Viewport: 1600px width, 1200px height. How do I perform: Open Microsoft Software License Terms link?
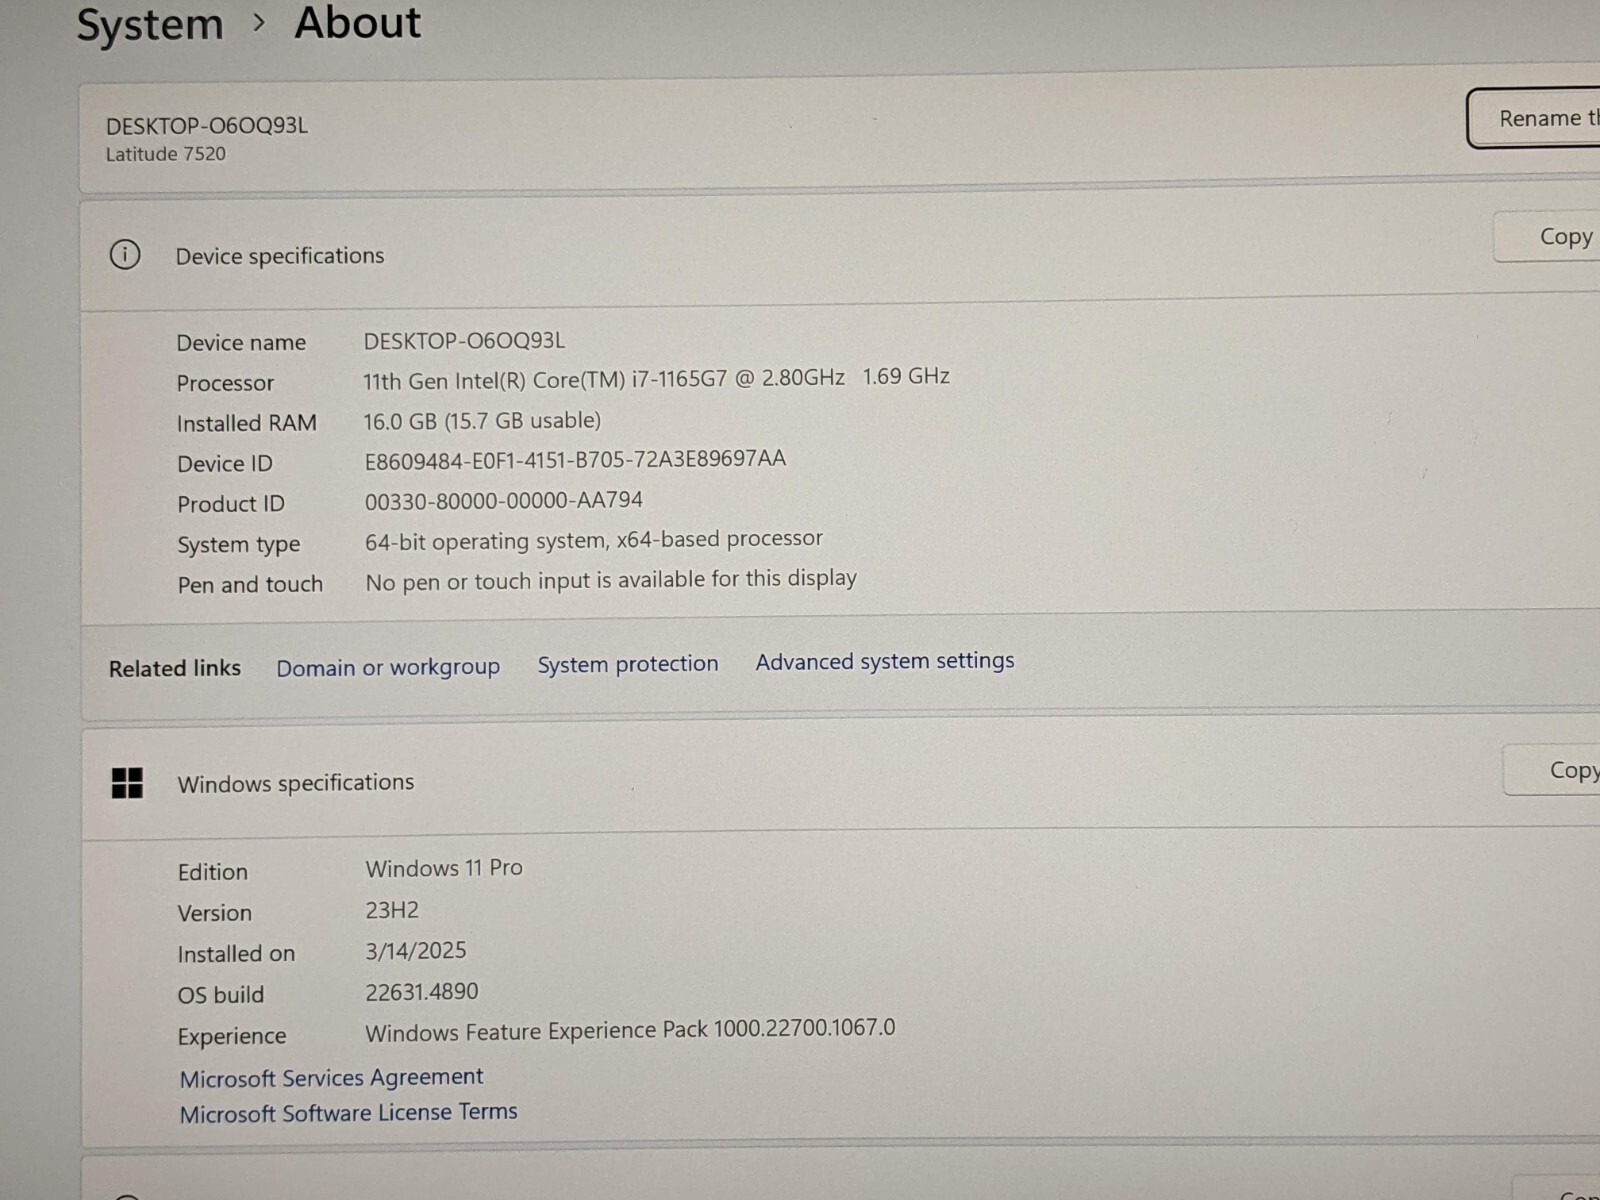pos(348,1112)
